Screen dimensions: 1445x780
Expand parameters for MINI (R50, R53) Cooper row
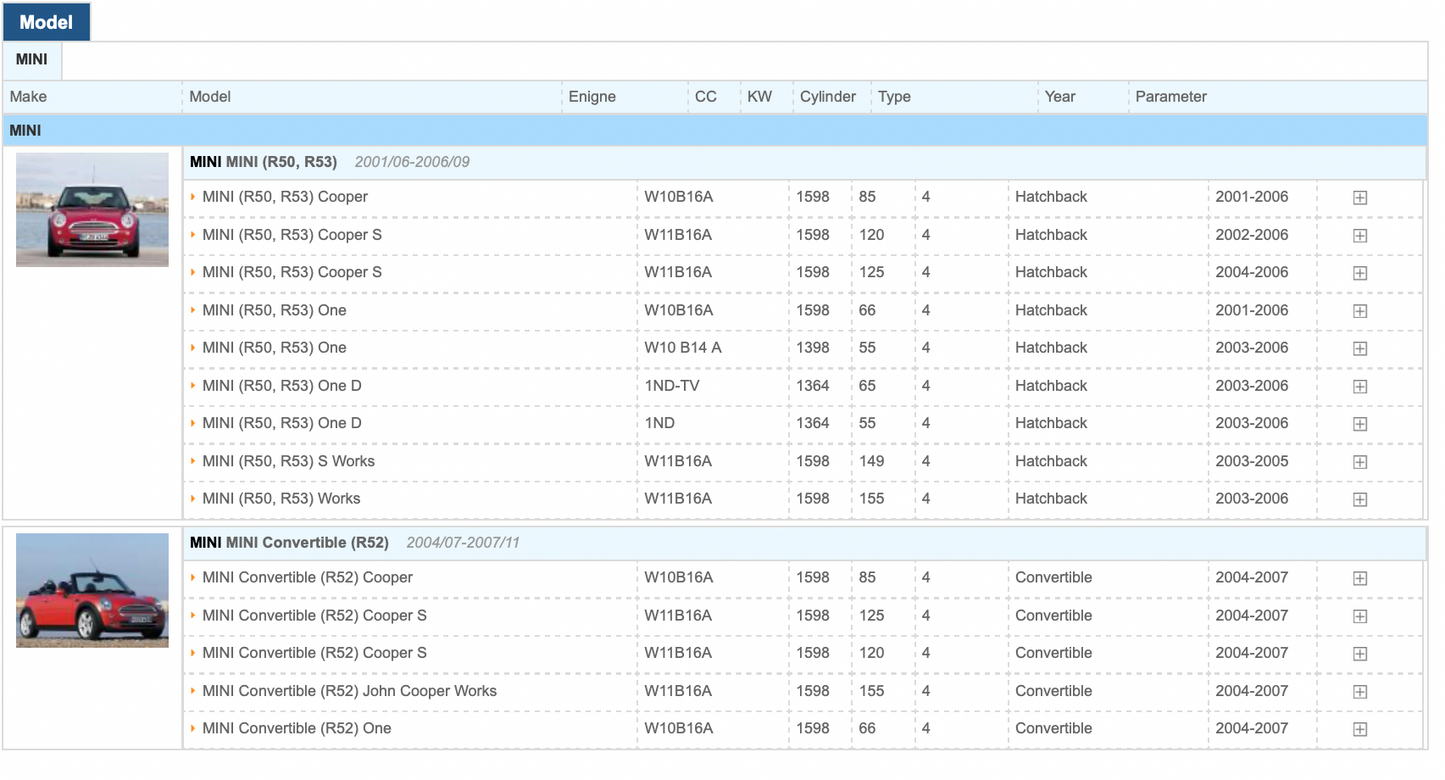pyautogui.click(x=1360, y=198)
